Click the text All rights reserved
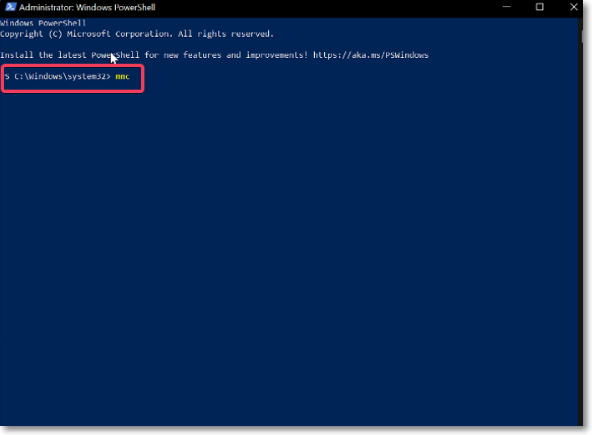 226,34
